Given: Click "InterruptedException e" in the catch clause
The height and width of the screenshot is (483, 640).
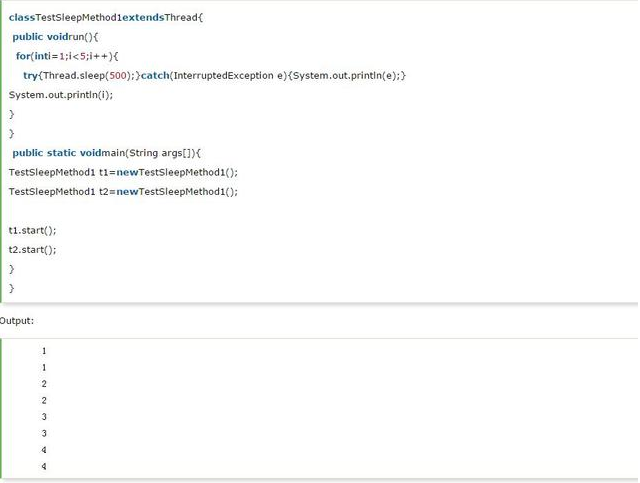Looking at the screenshot, I should 229,76.
